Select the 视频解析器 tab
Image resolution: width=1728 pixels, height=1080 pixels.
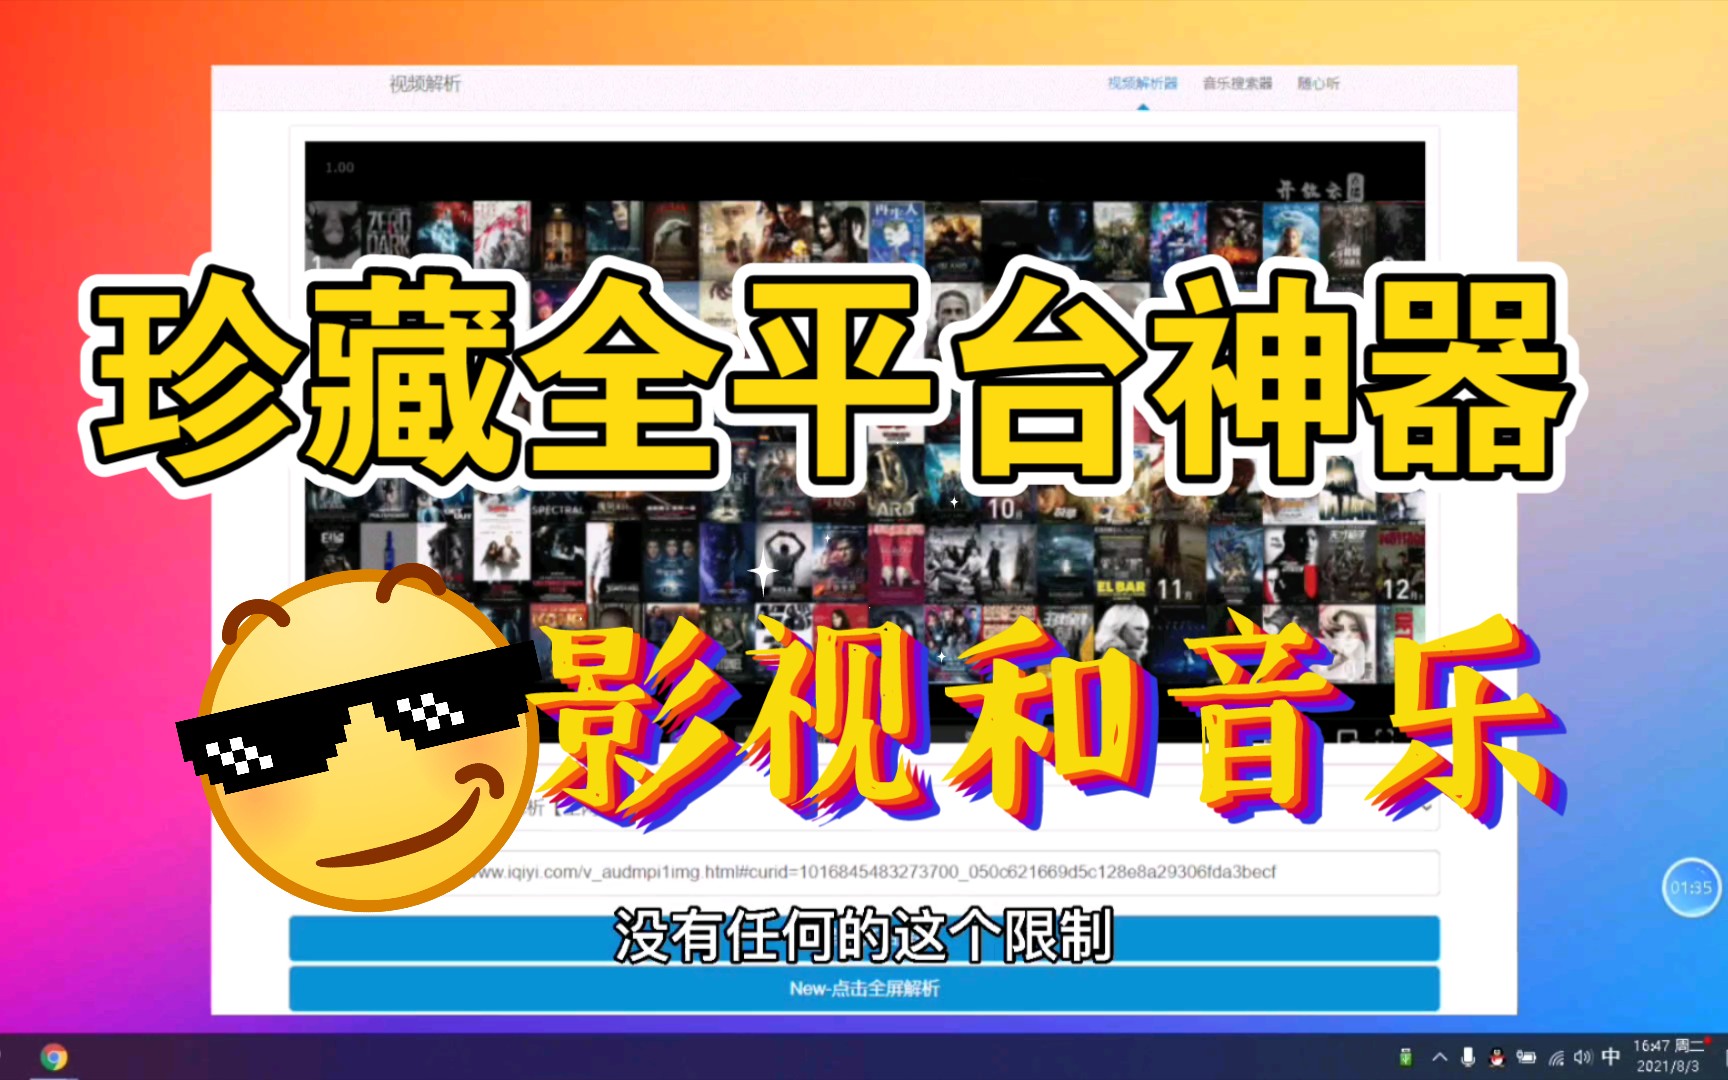pos(1142,83)
